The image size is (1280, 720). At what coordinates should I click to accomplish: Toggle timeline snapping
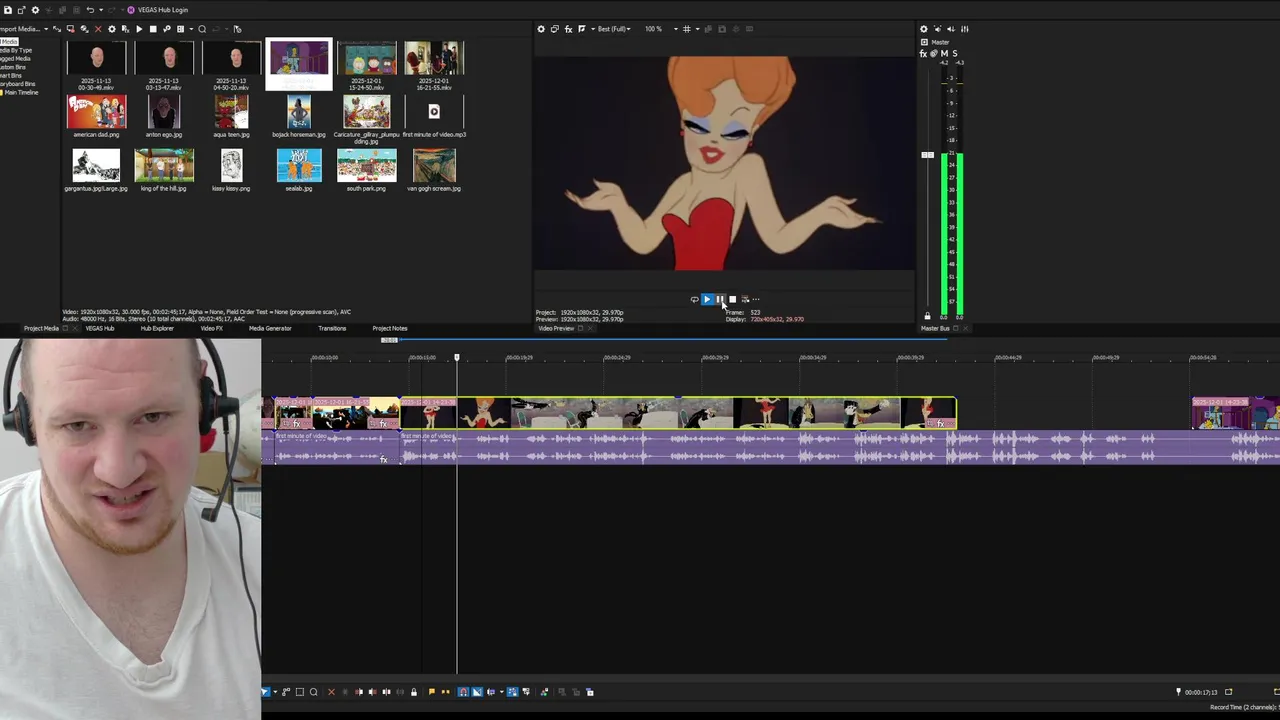463,692
